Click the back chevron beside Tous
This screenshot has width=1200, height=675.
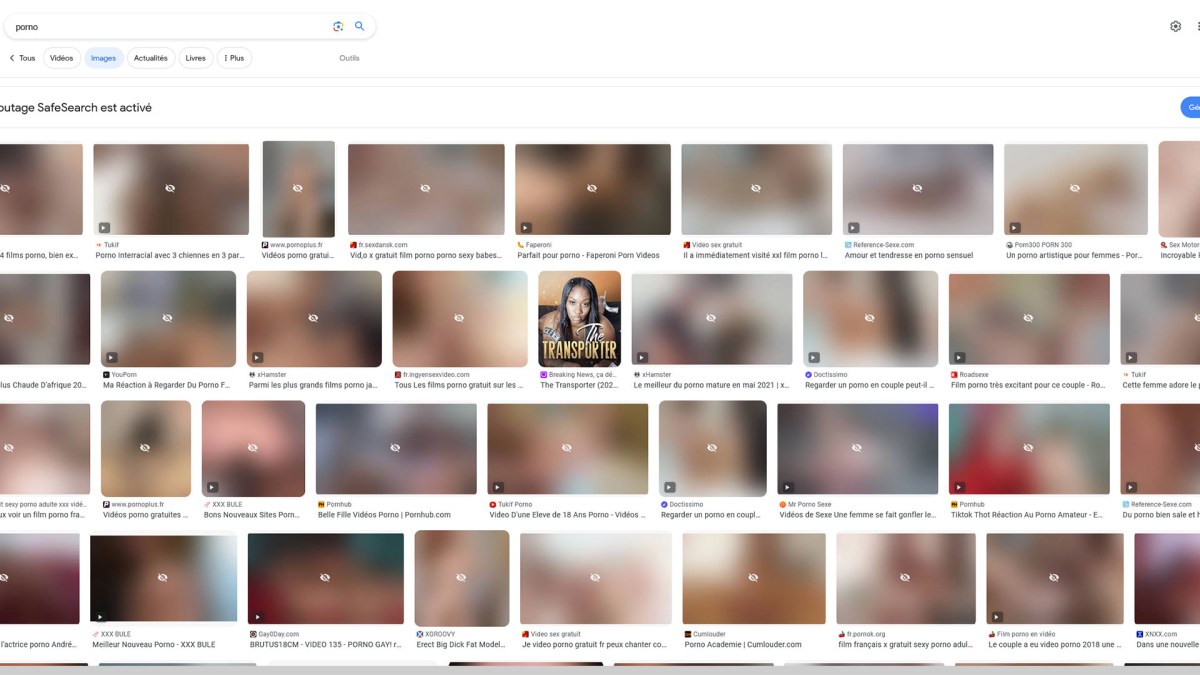12,58
